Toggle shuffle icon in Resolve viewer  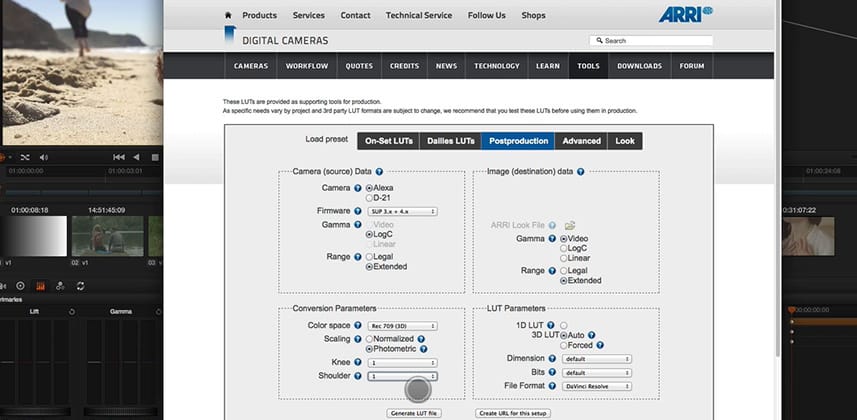[x=25, y=157]
